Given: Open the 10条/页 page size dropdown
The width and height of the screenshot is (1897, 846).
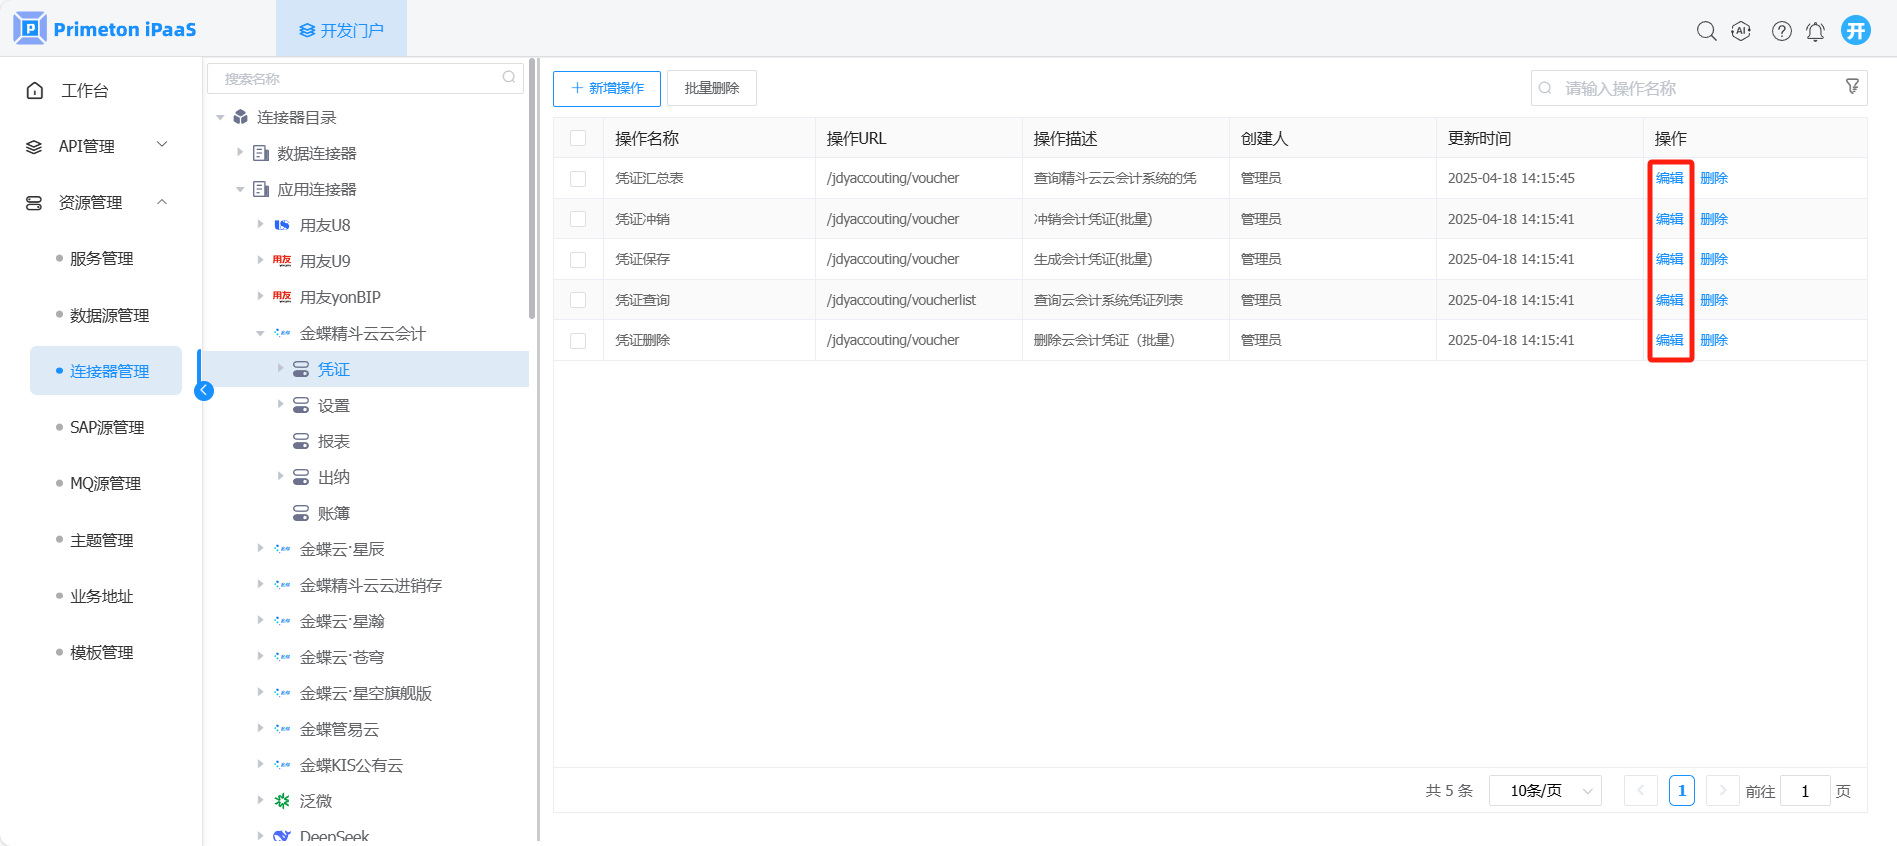Looking at the screenshot, I should tap(1545, 791).
